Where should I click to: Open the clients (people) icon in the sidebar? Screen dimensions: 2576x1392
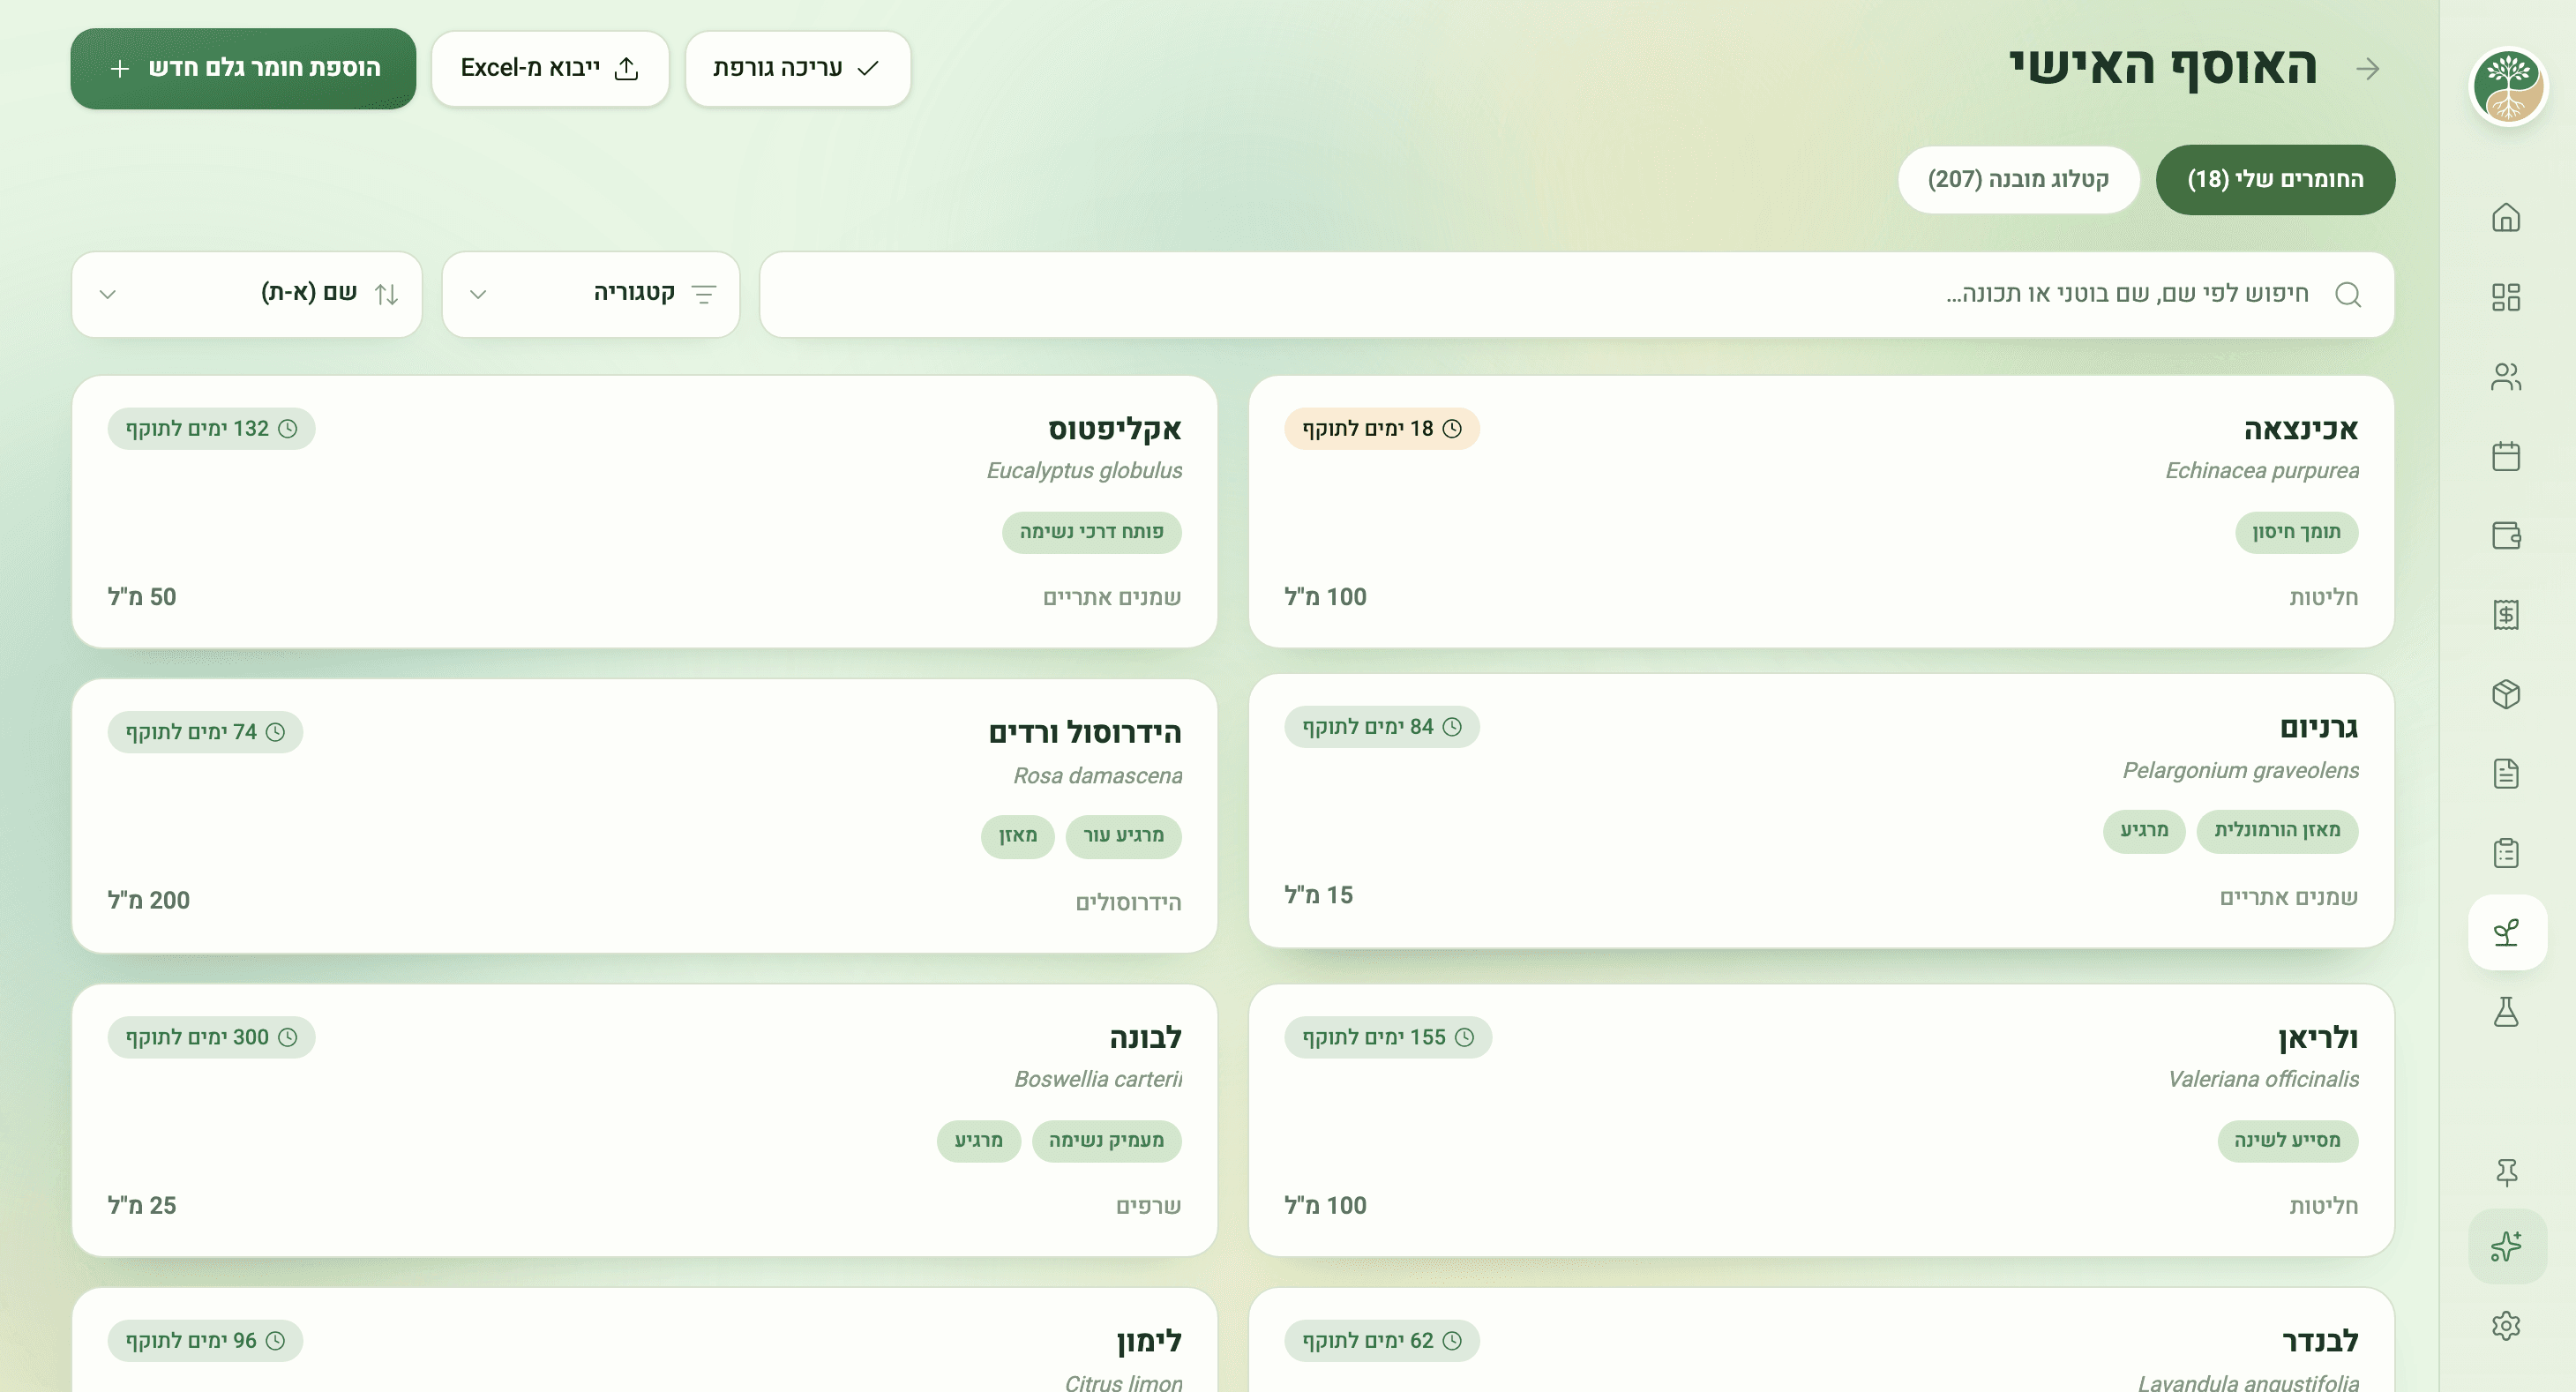(2506, 377)
